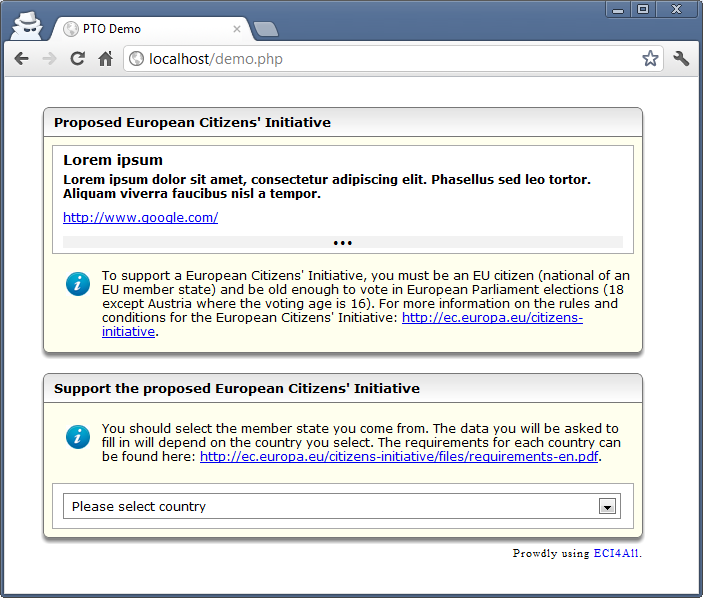Switch to the PTO Demo tab
703x598 pixels.
point(140,29)
